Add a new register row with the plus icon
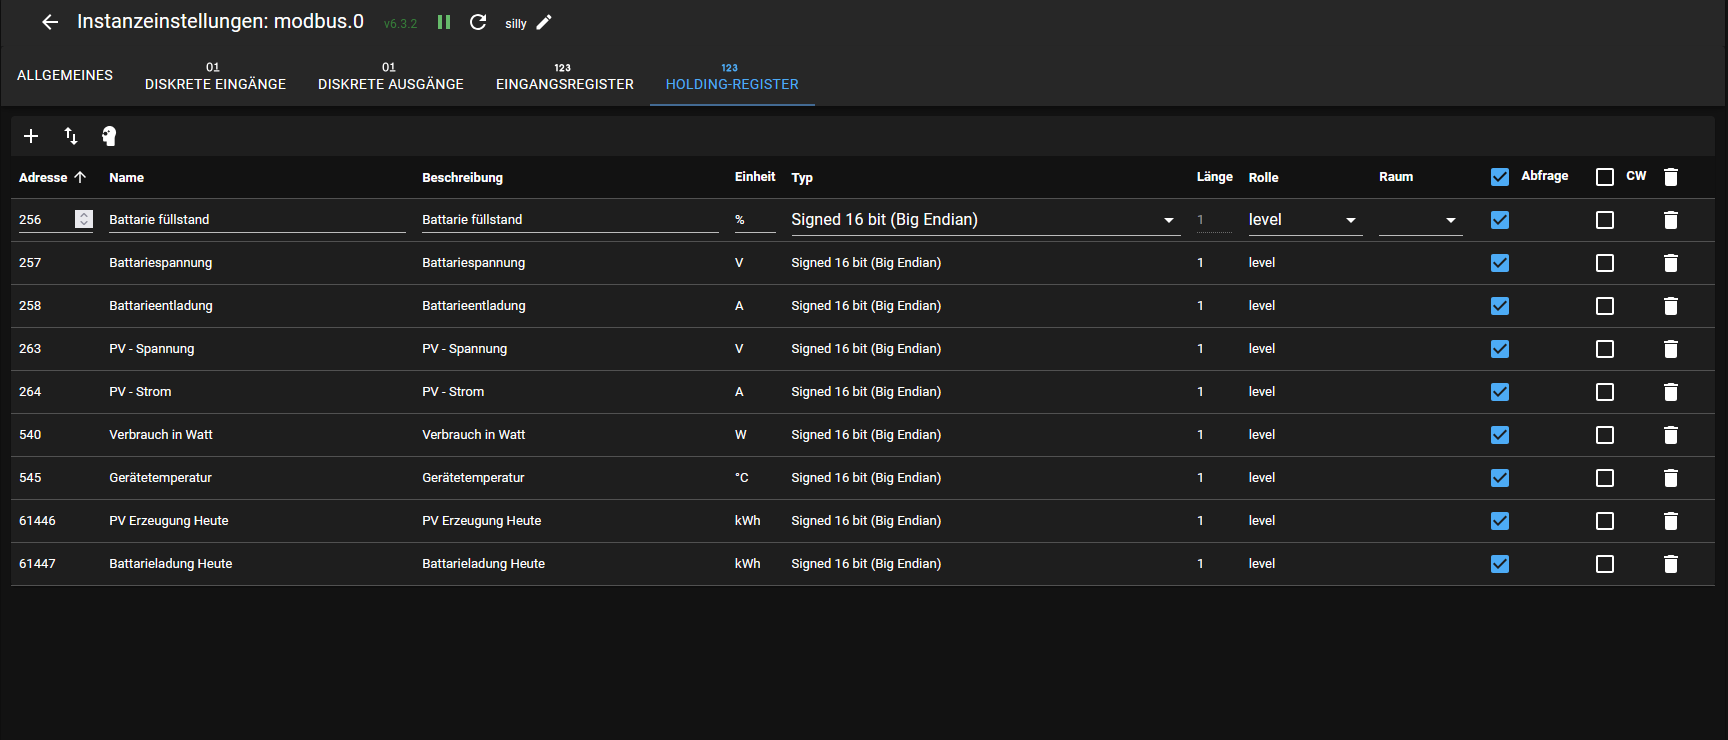This screenshot has width=1728, height=740. (31, 136)
